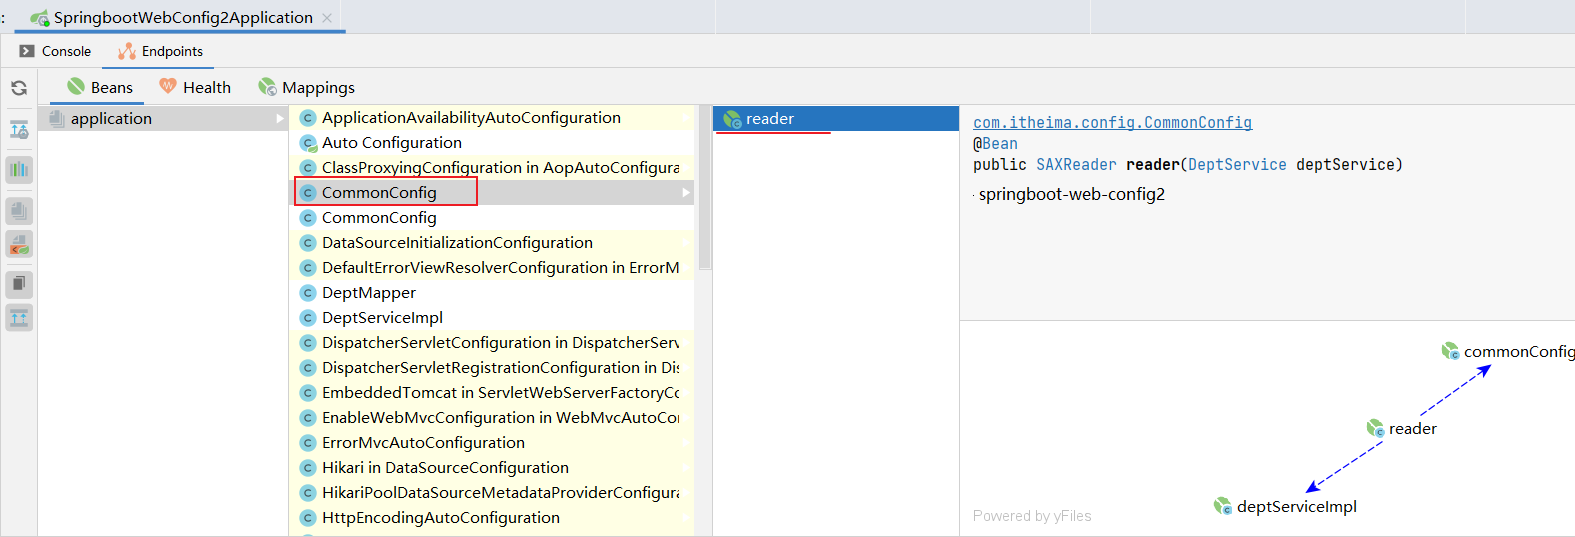Click the bottom show bean graph icon

click(19, 318)
